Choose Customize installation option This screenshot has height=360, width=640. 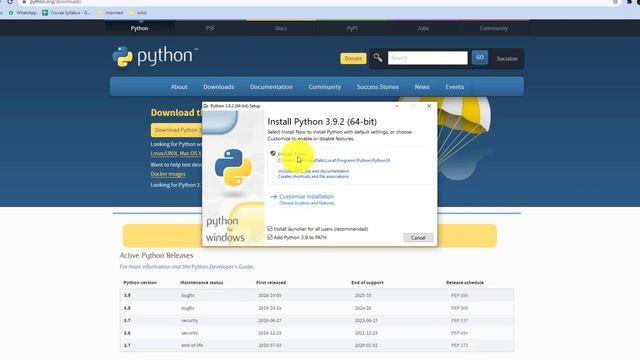[307, 196]
